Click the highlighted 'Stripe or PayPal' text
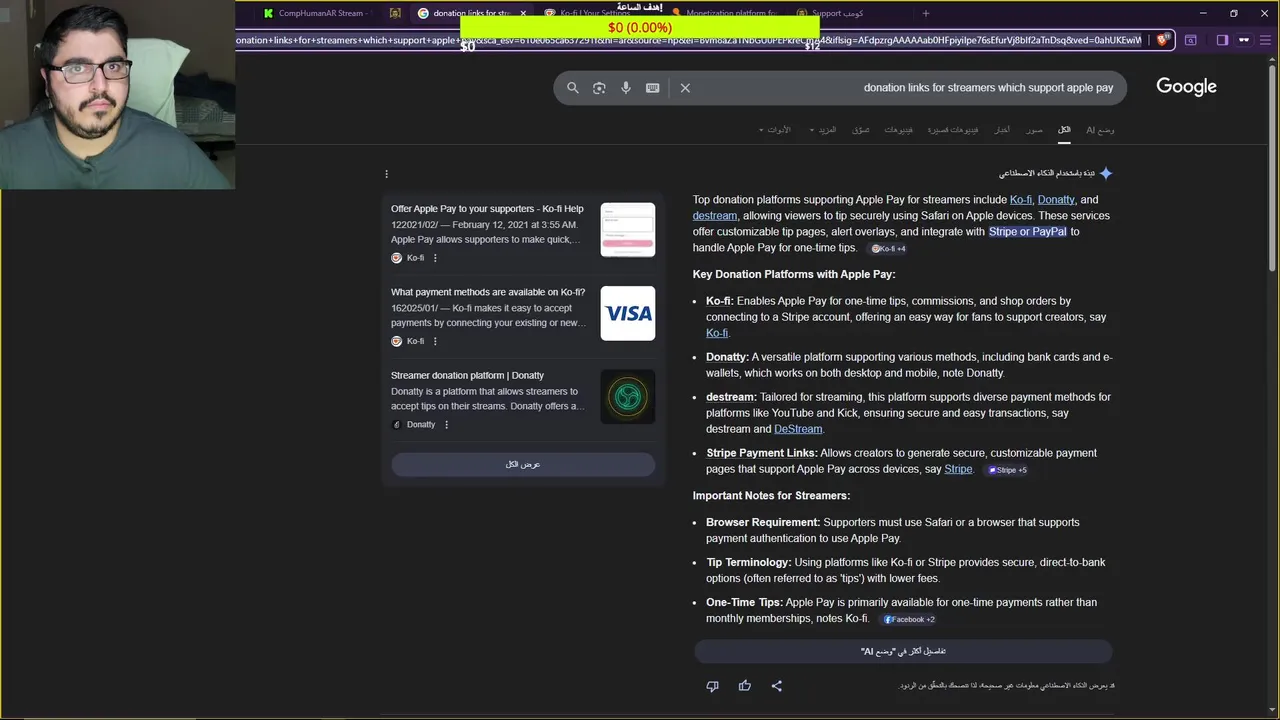 click(1028, 232)
